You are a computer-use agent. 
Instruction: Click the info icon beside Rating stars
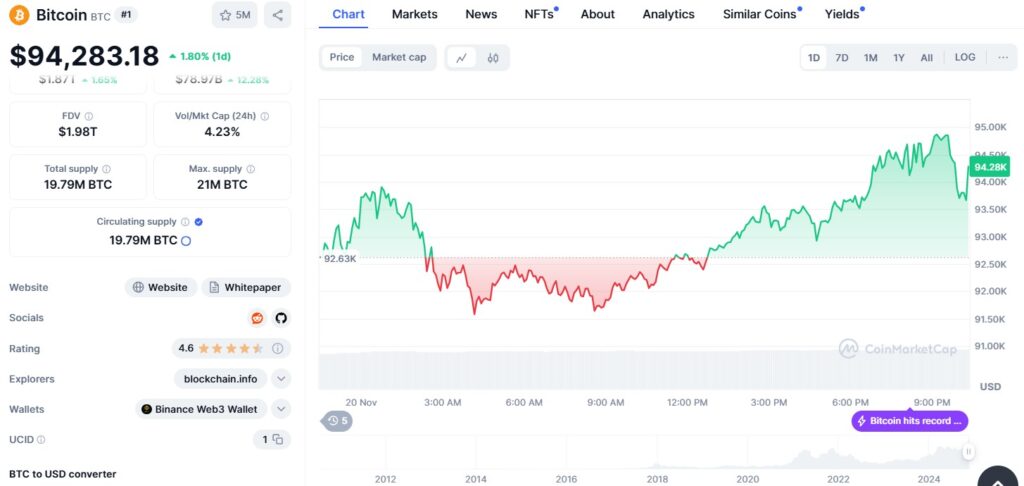278,349
